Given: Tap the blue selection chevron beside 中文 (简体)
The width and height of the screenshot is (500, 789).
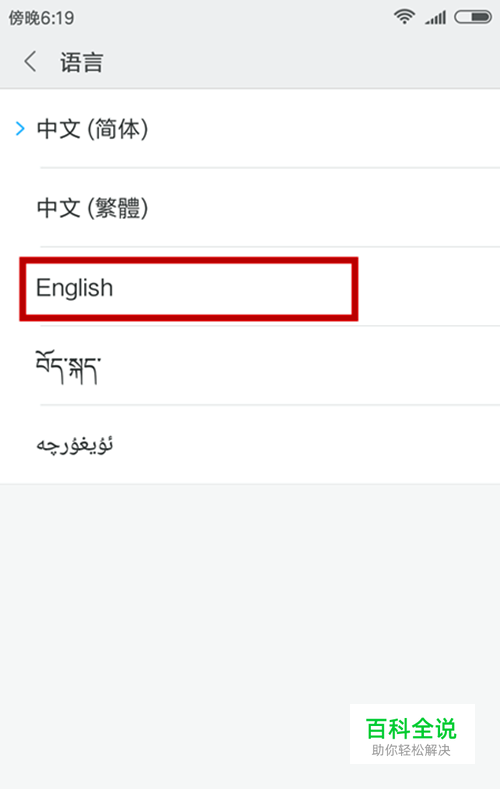Looking at the screenshot, I should click(x=20, y=129).
